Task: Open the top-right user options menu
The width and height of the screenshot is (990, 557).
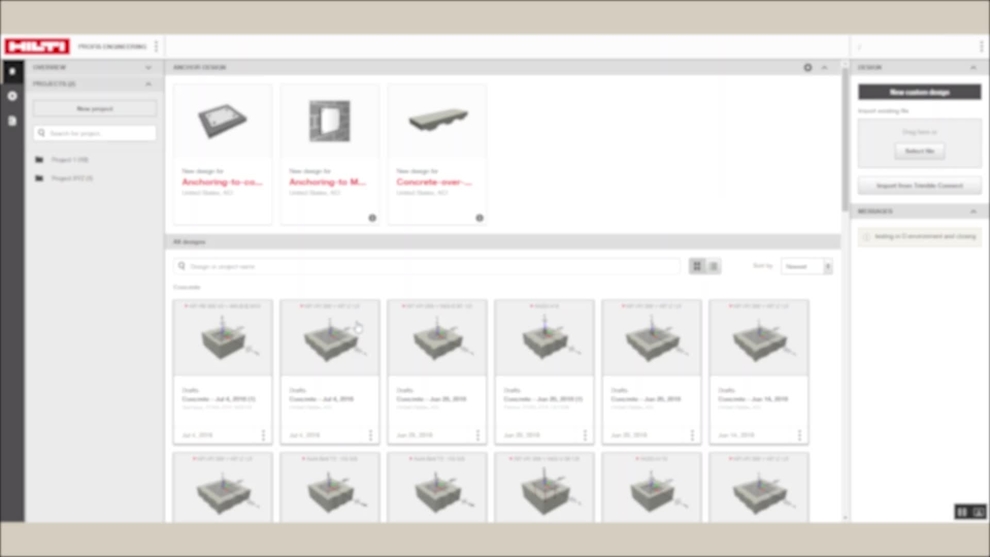Action: click(x=981, y=46)
